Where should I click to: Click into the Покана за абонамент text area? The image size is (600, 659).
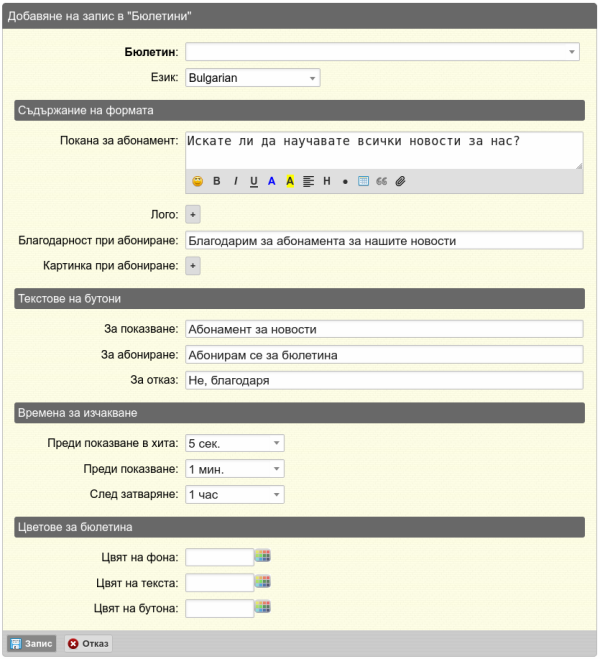(x=384, y=150)
